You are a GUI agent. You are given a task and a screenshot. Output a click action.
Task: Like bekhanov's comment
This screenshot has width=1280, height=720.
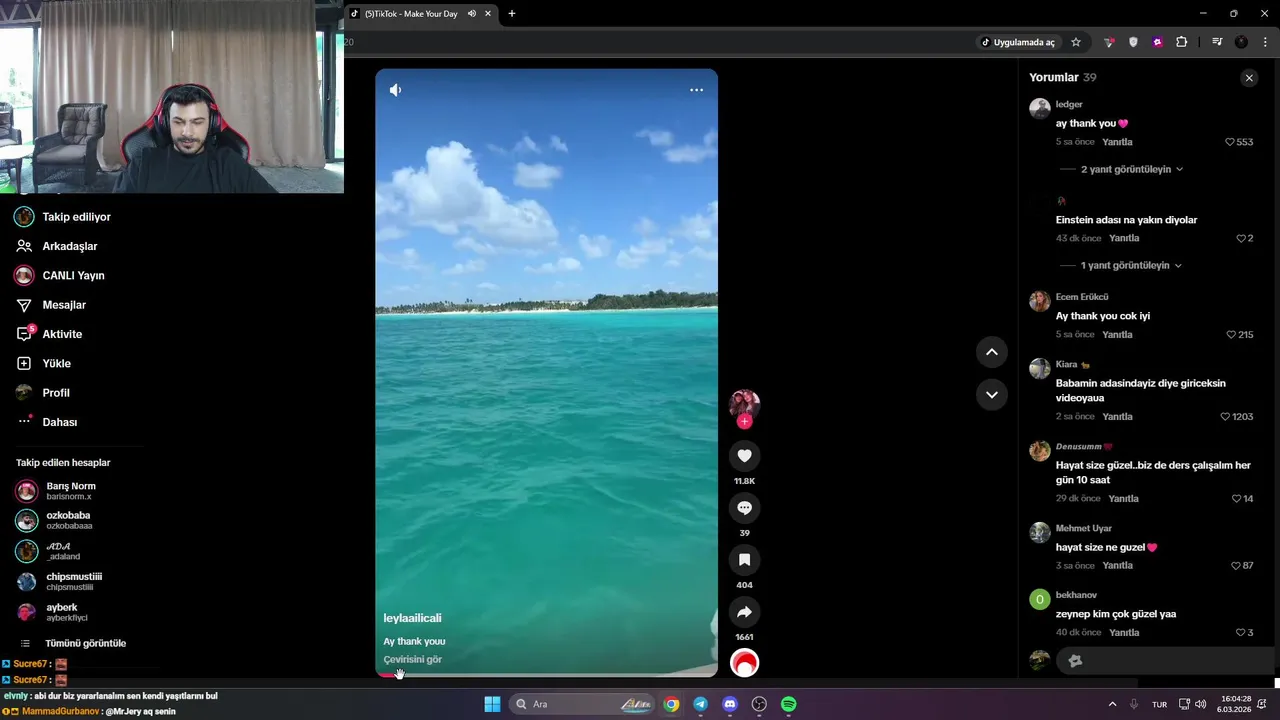1240,633
